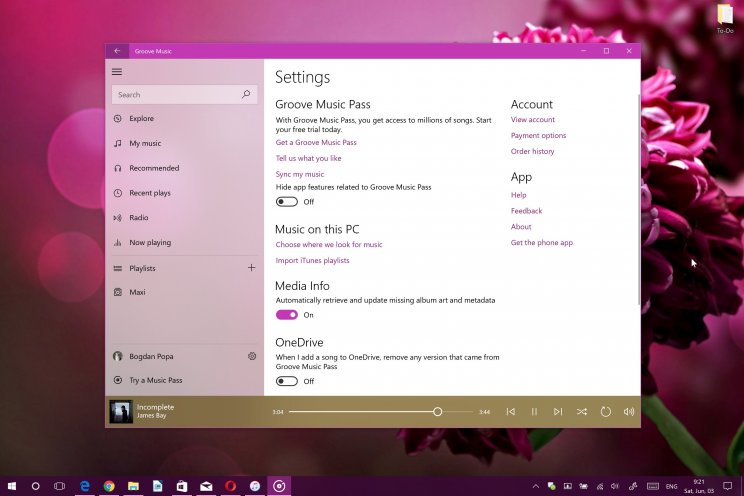This screenshot has width=744, height=496.
Task: Open the Playlists section
Action: 142,268
